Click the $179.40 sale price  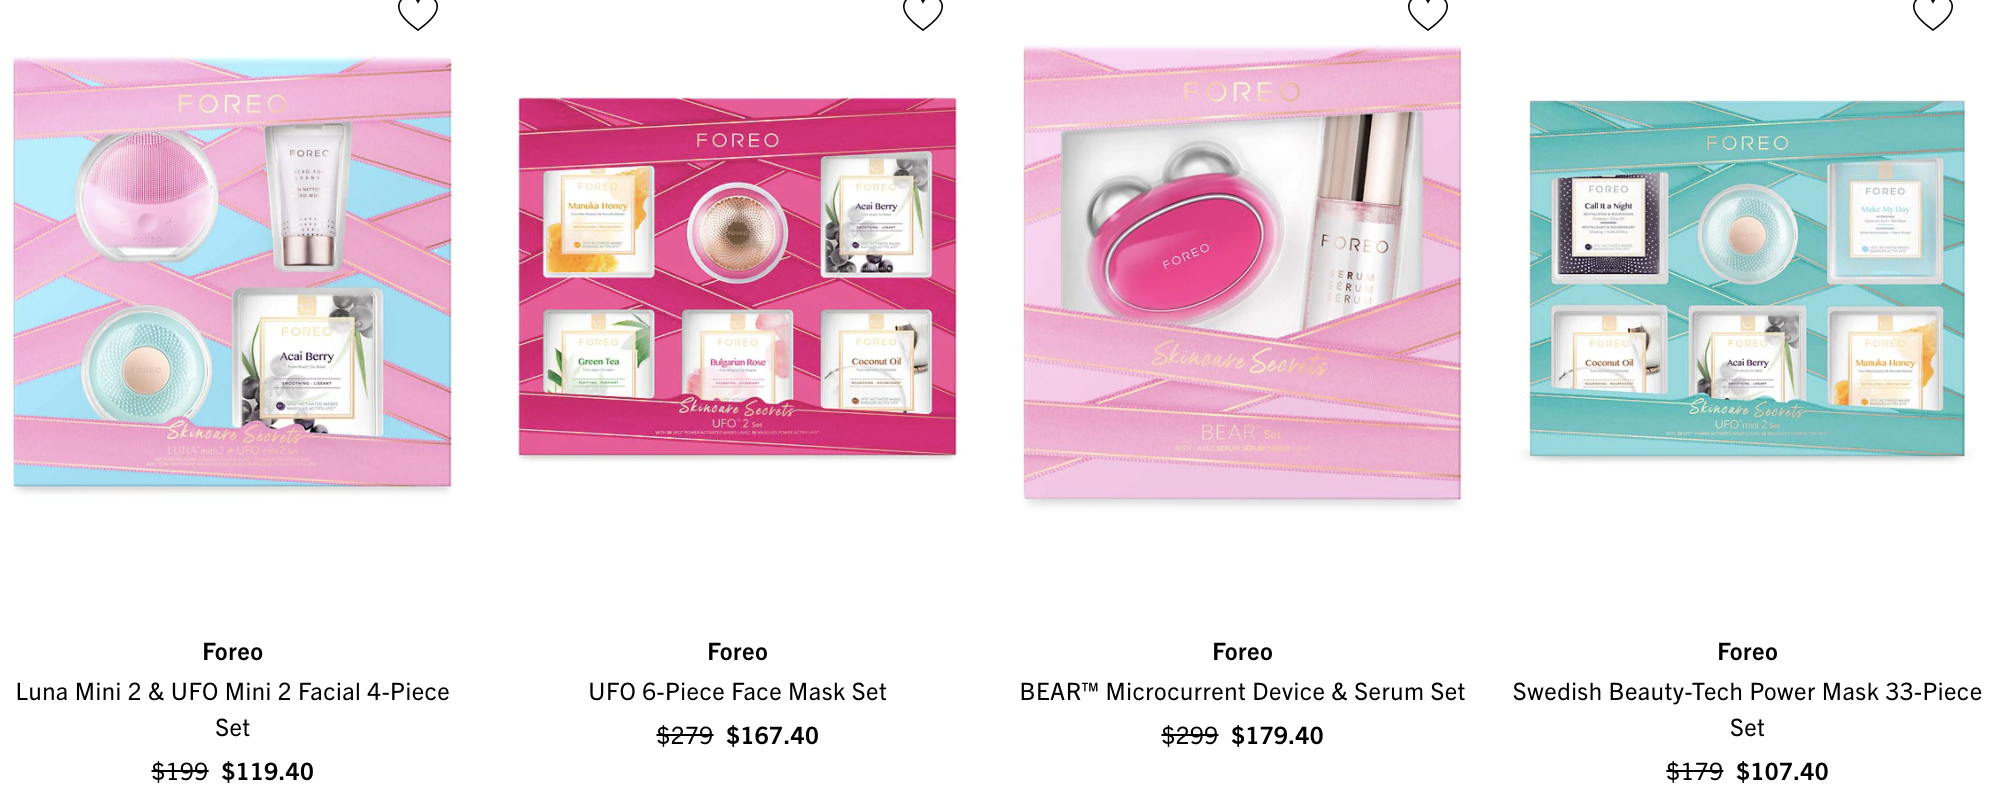point(1278,736)
